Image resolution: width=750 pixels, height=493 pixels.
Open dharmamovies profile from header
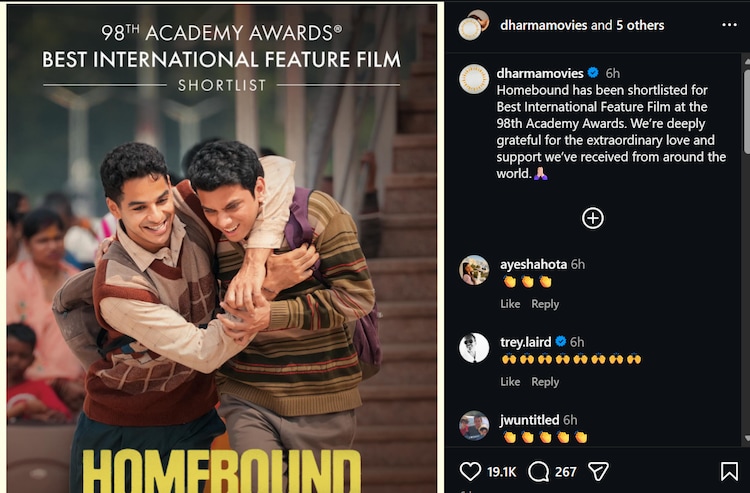coord(543,25)
